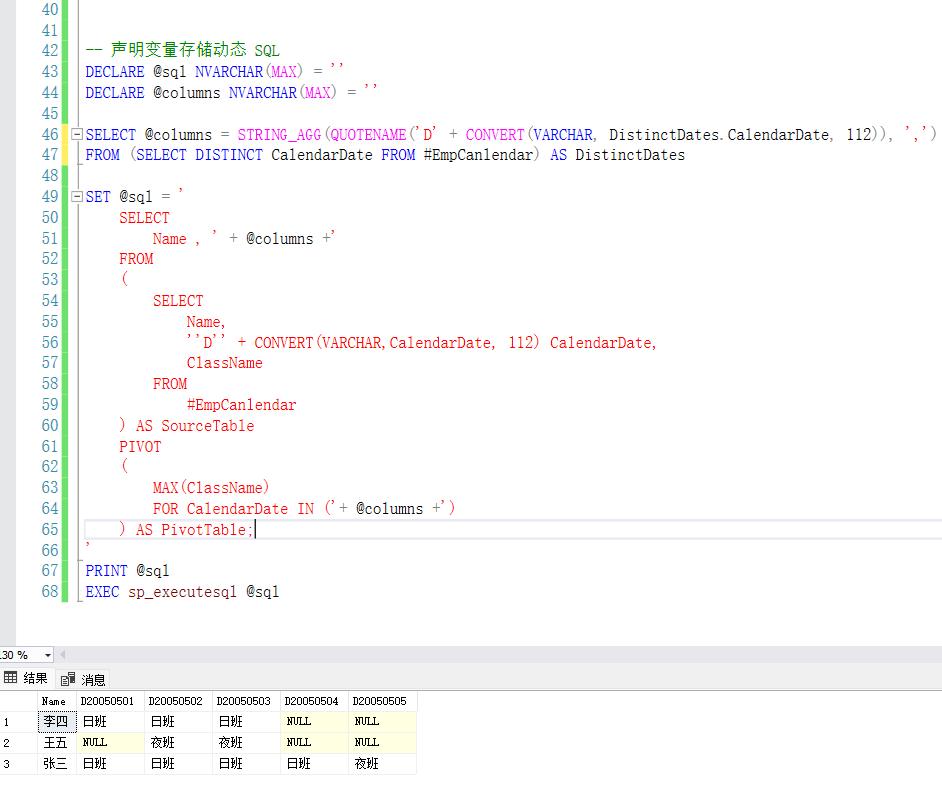Switch to the 结果 results tab
The height and width of the screenshot is (793, 942).
[x=27, y=678]
